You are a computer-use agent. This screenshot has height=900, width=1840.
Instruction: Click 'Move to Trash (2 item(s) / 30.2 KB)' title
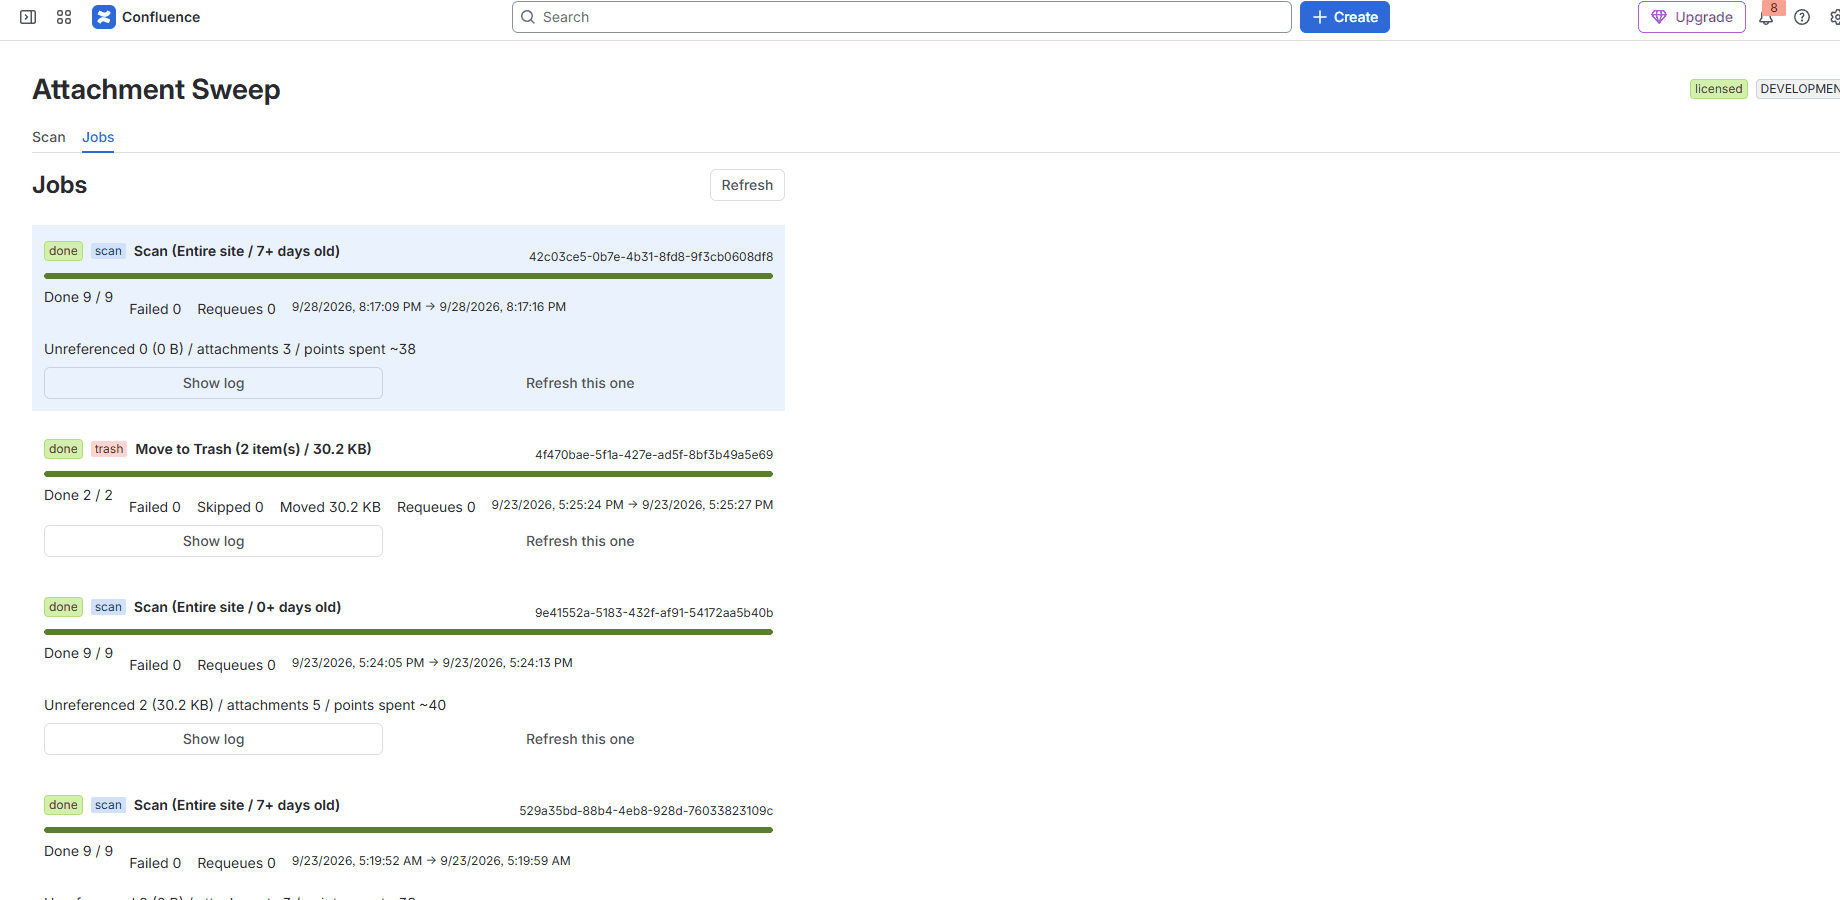(x=254, y=449)
